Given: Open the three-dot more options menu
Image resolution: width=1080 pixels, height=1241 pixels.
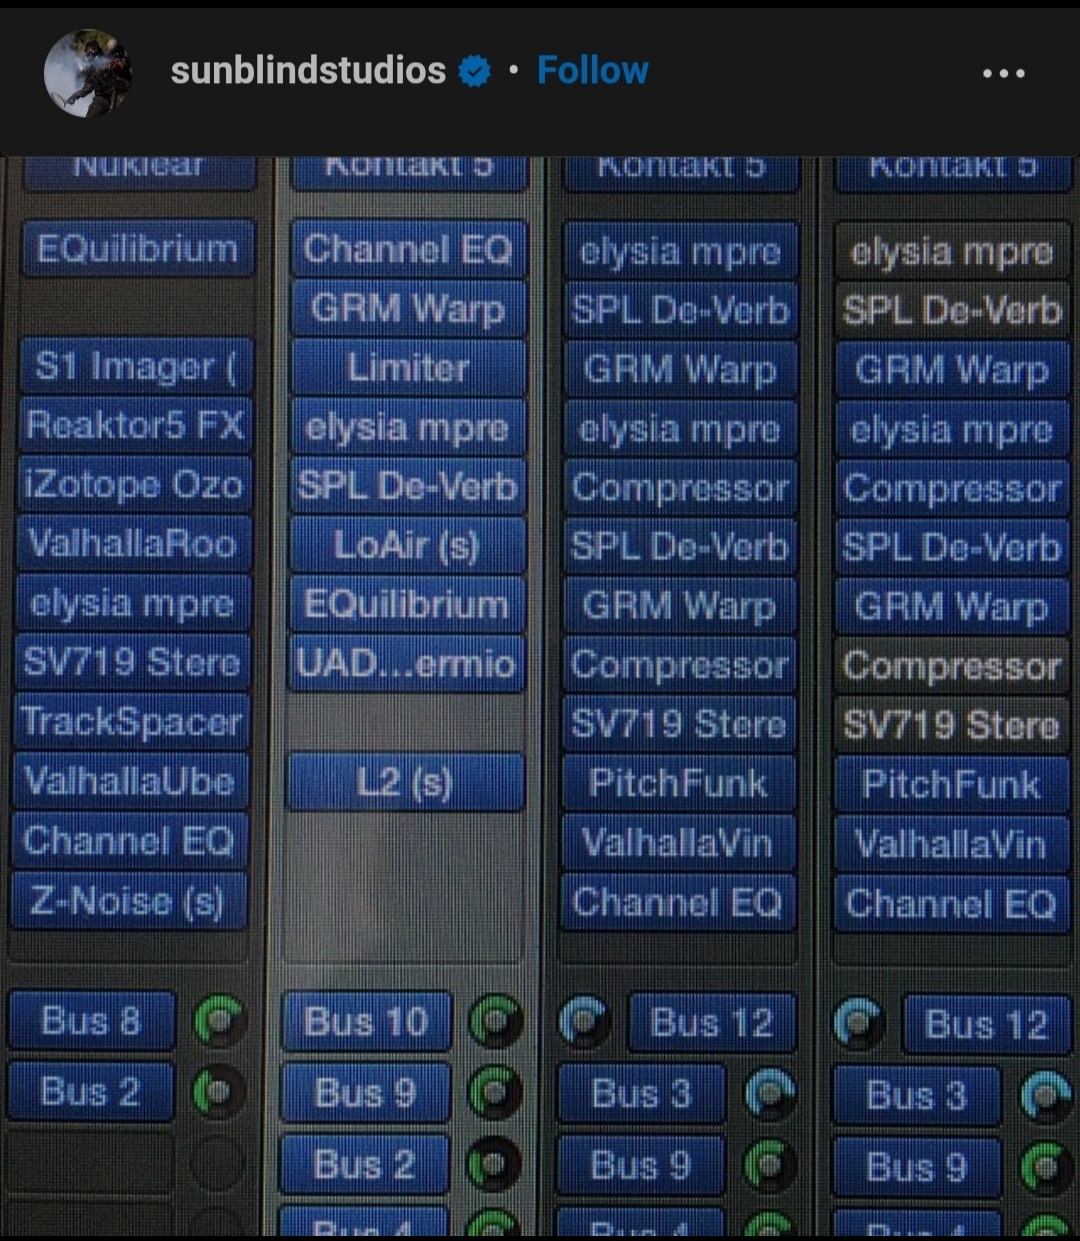Looking at the screenshot, I should click(1003, 73).
